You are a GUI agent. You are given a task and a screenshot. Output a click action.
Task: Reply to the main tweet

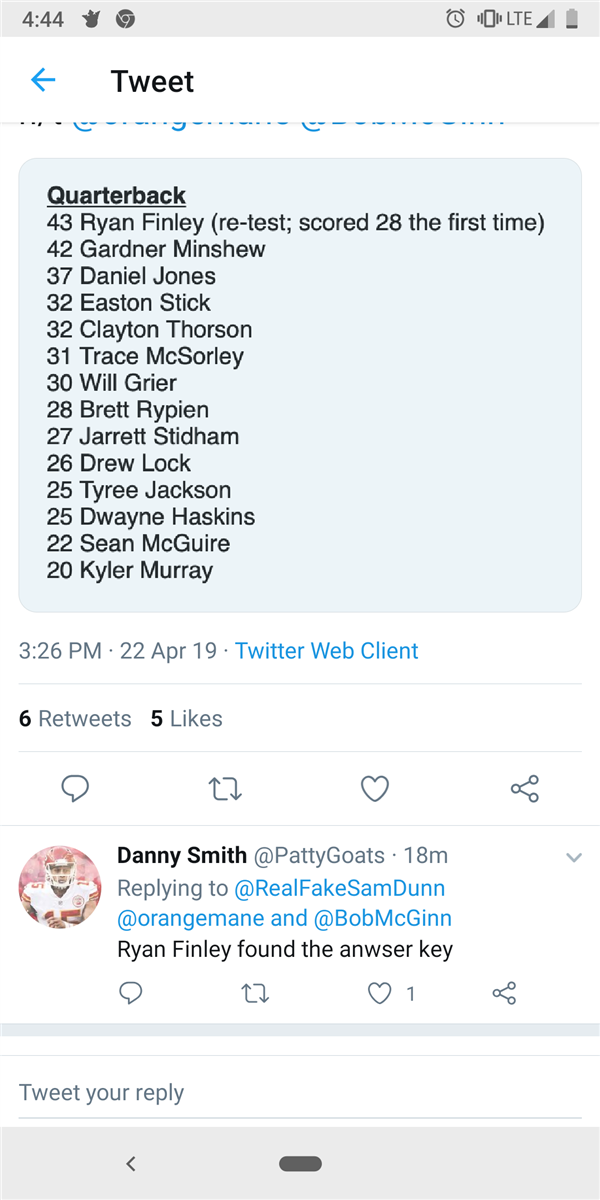coord(75,790)
